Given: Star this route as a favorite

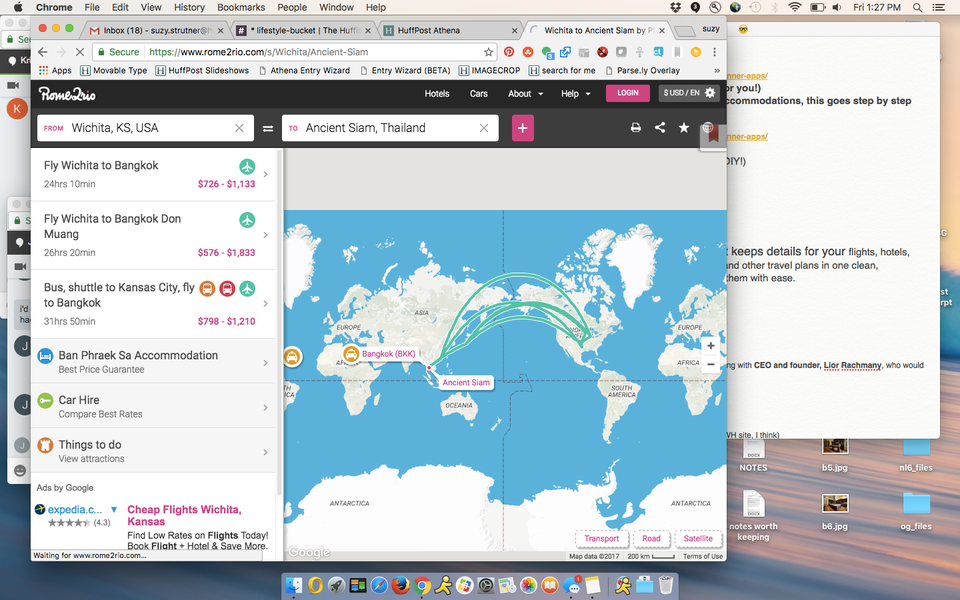Looking at the screenshot, I should point(684,127).
